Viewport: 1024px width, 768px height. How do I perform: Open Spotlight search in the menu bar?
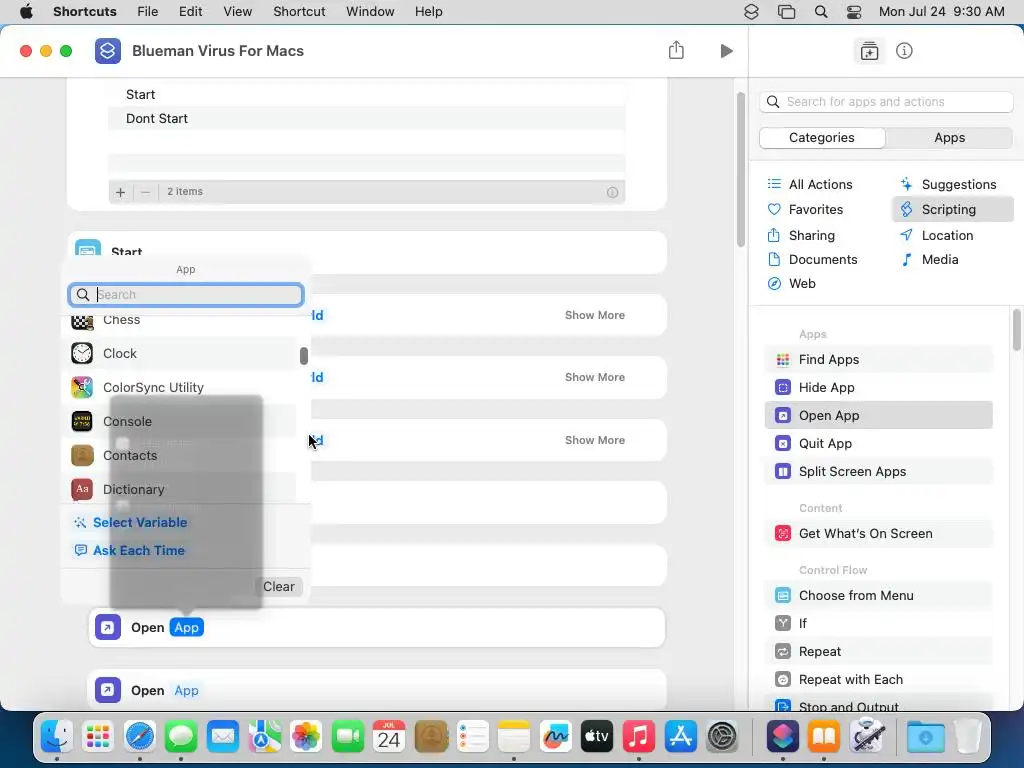[x=821, y=12]
